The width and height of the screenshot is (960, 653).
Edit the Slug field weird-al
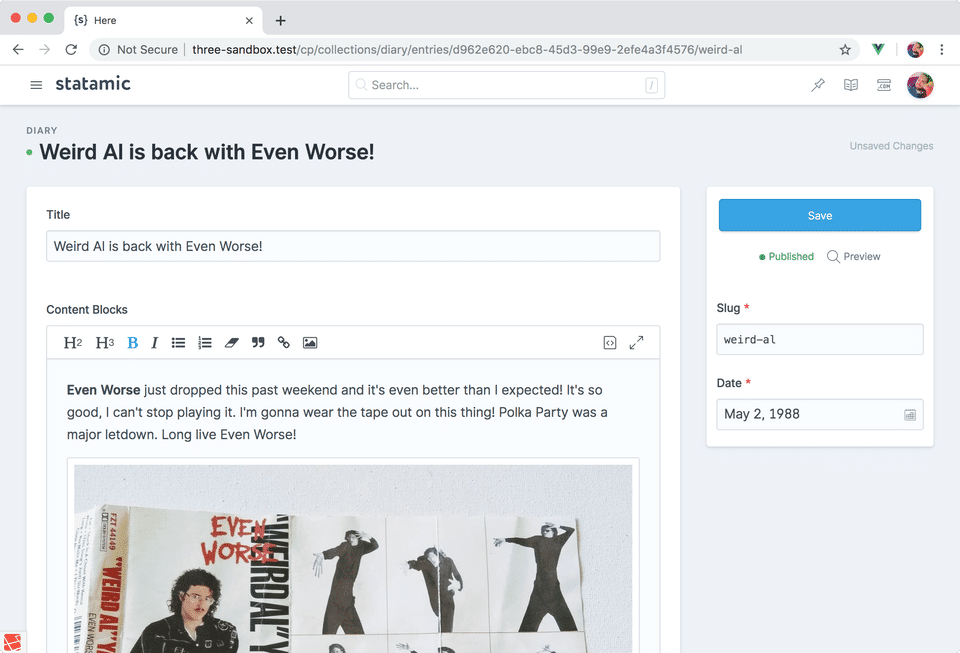coord(819,340)
